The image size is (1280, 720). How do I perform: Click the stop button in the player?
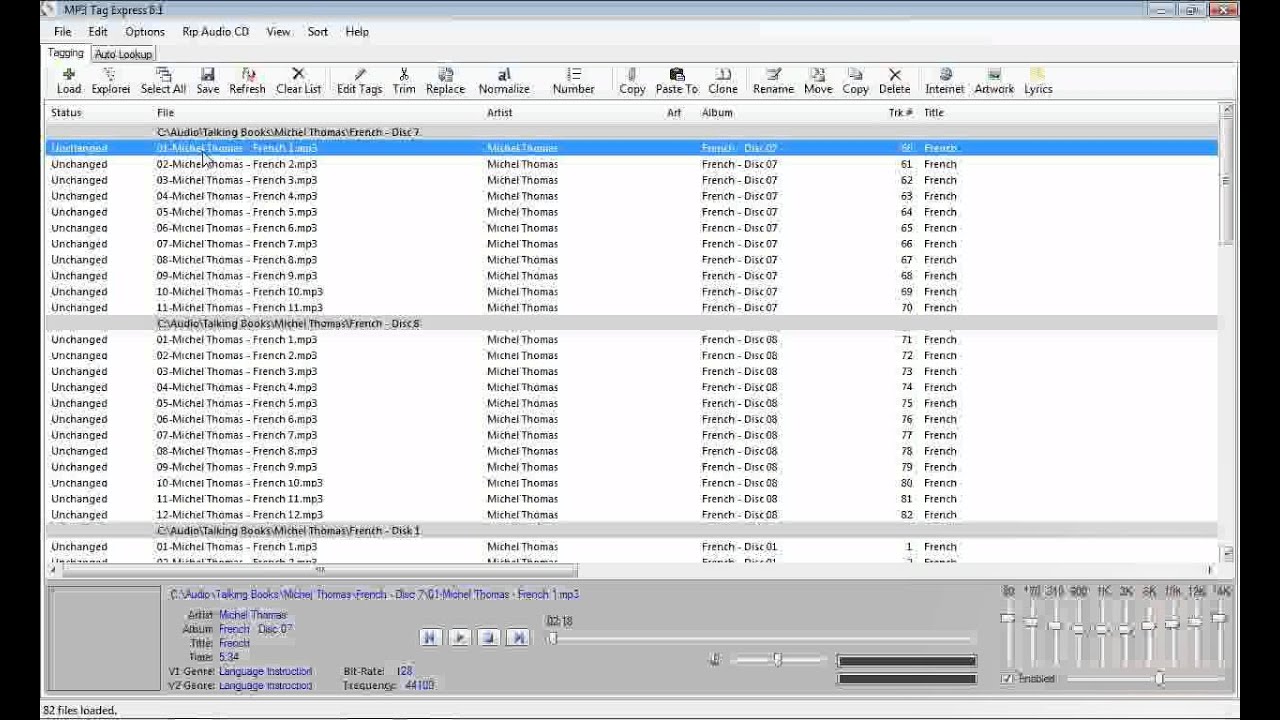click(x=489, y=637)
